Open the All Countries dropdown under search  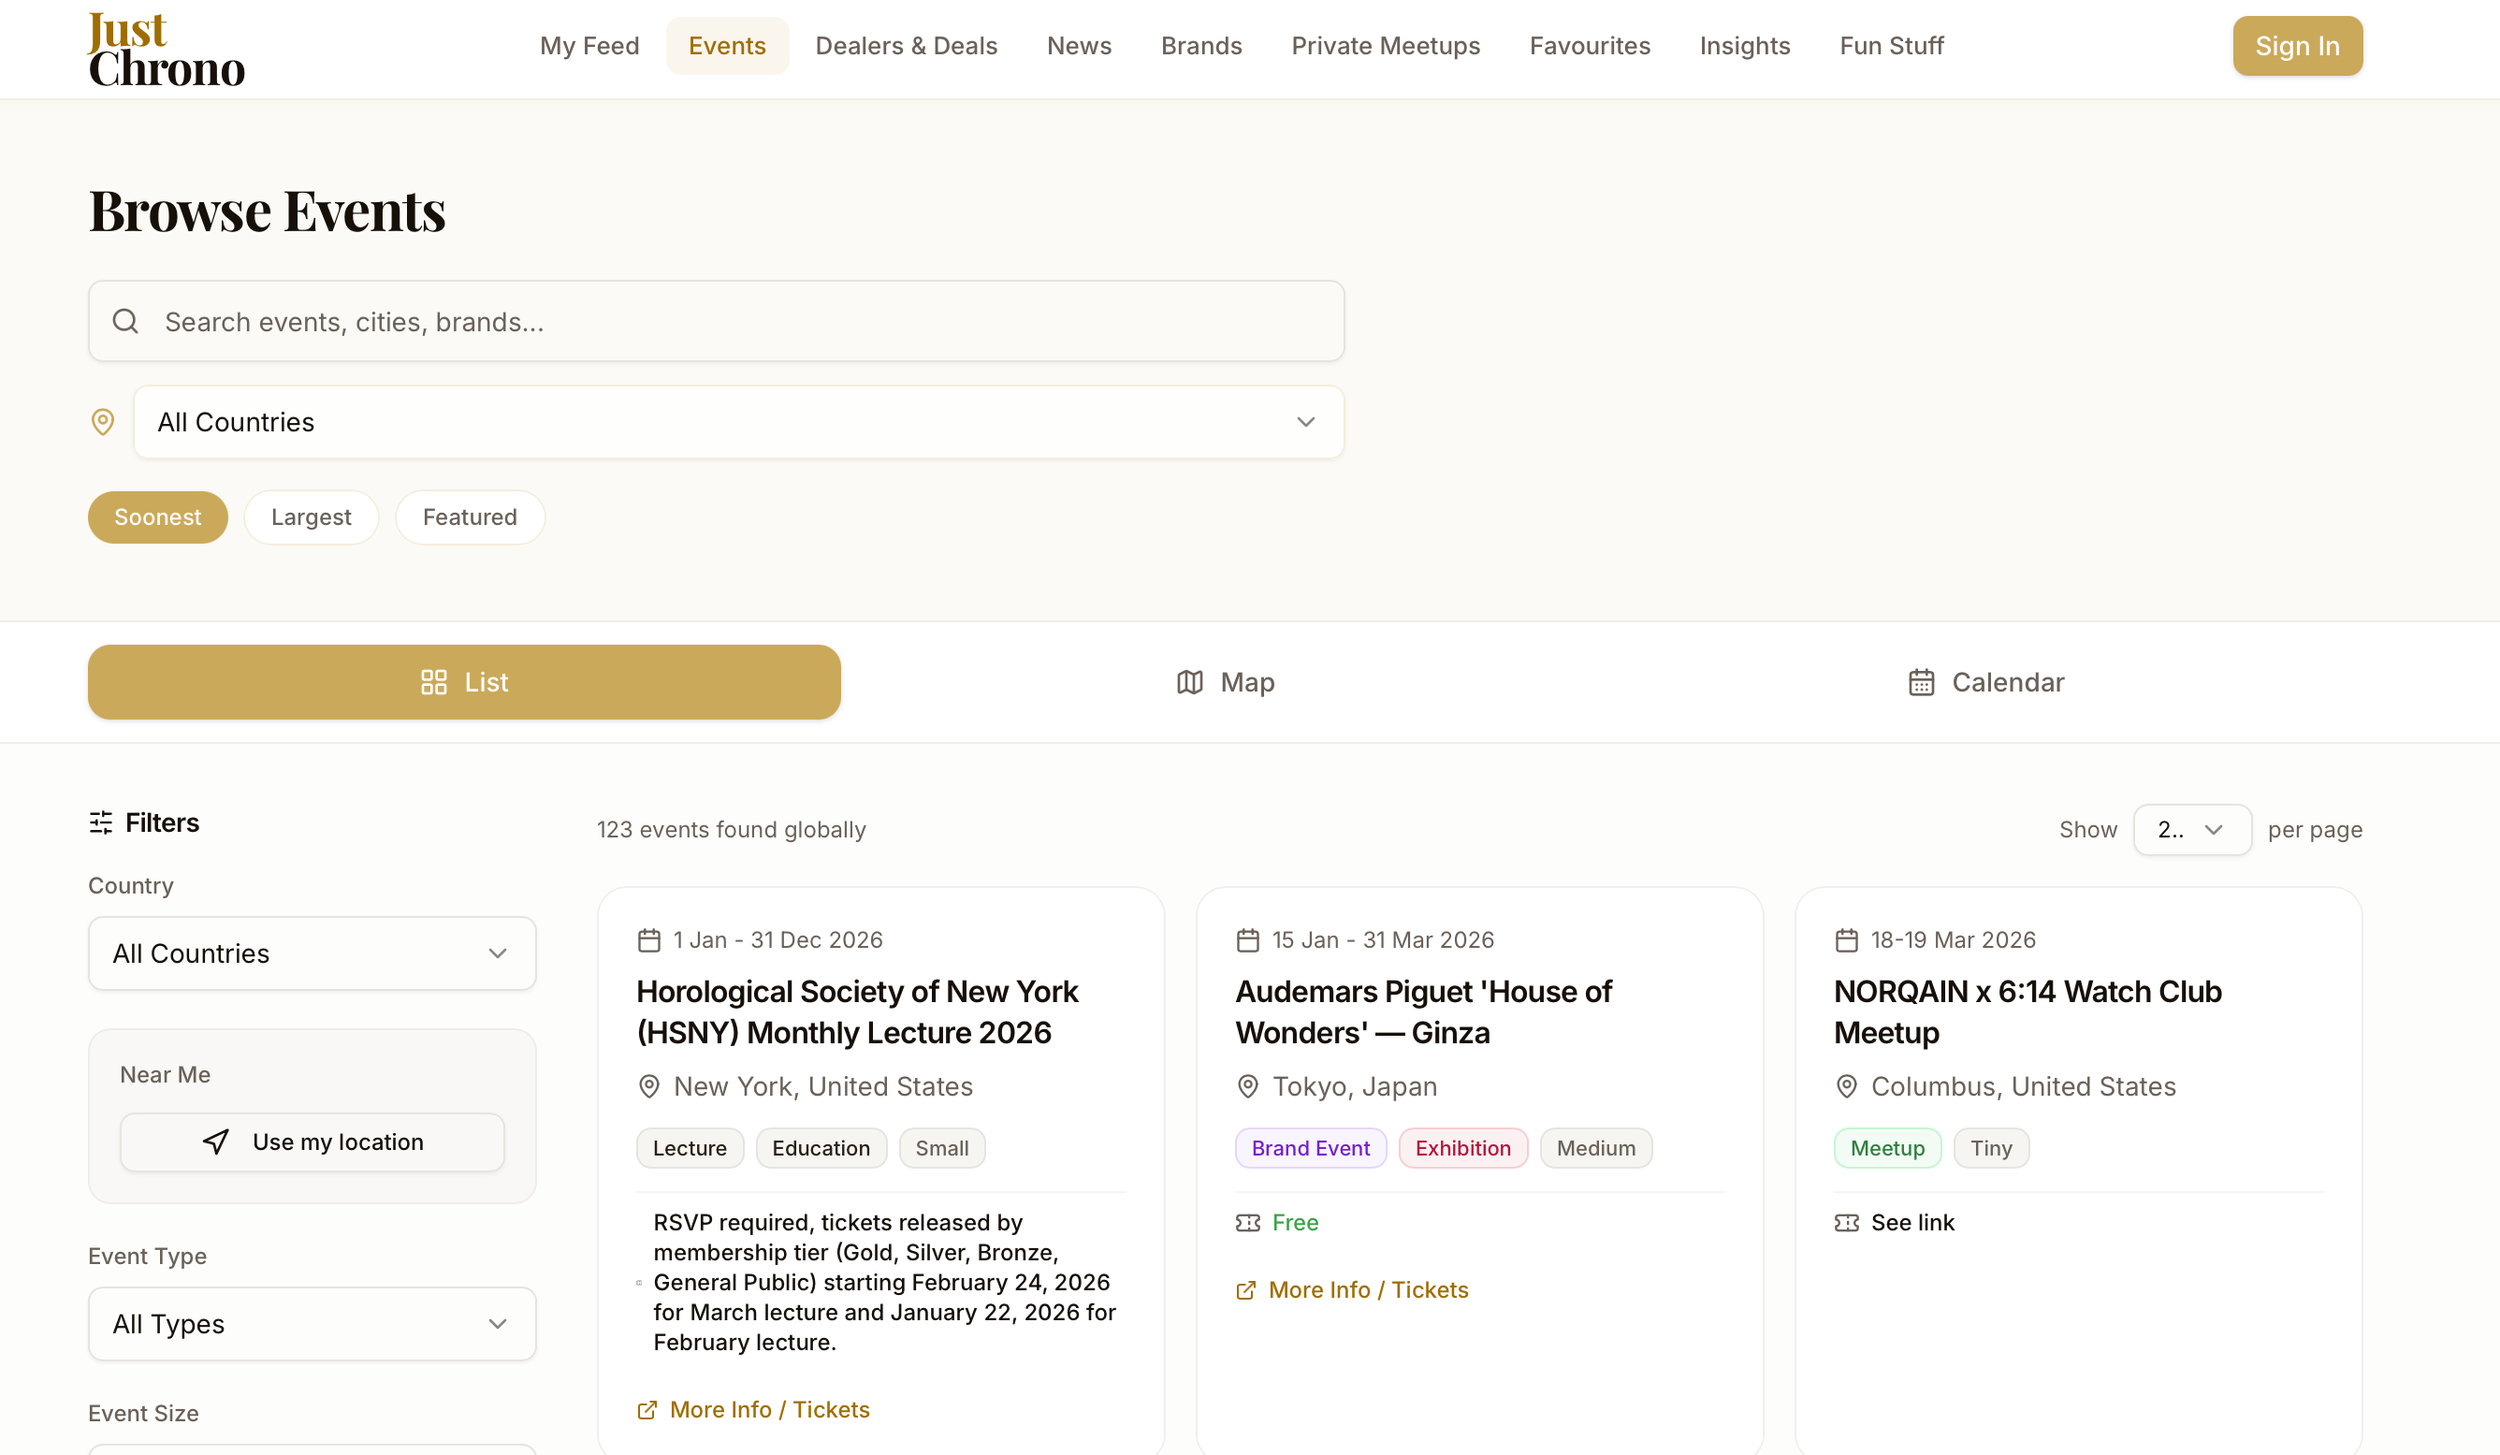738,422
